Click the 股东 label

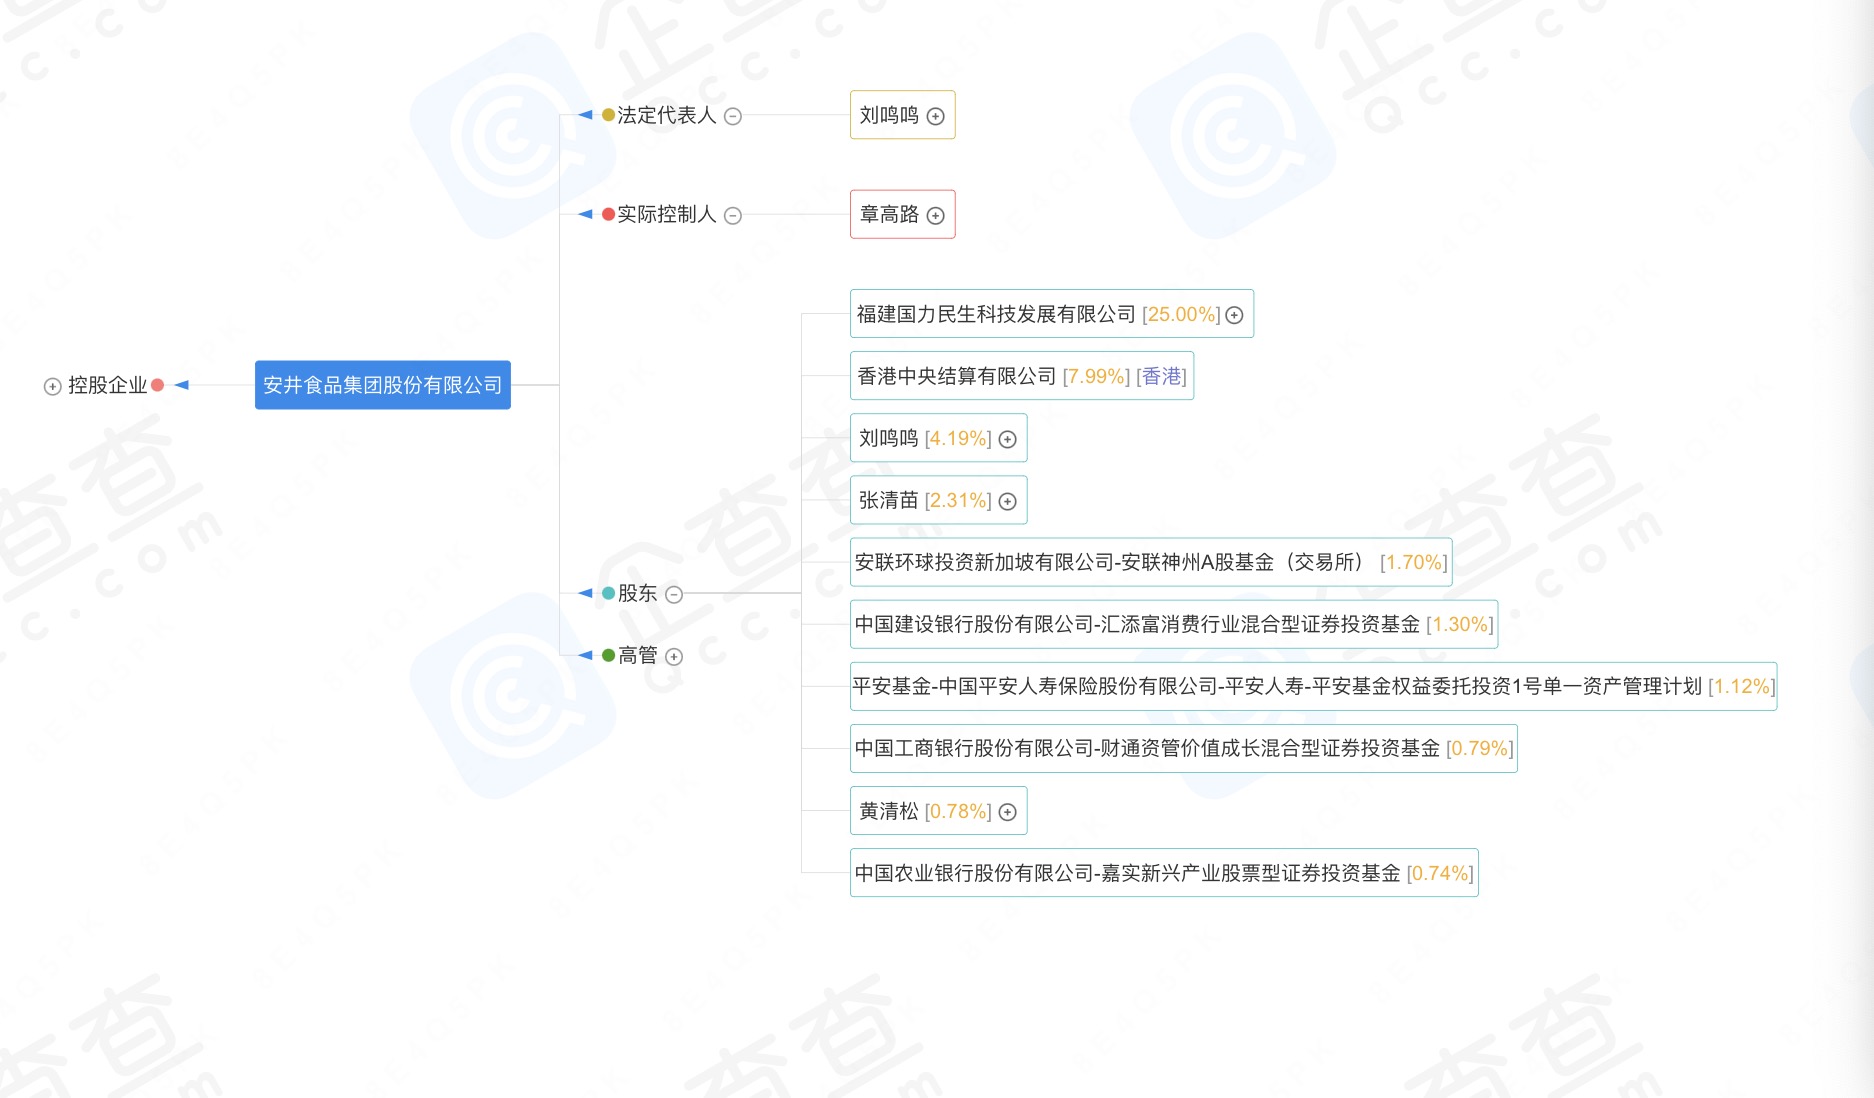coord(637,593)
